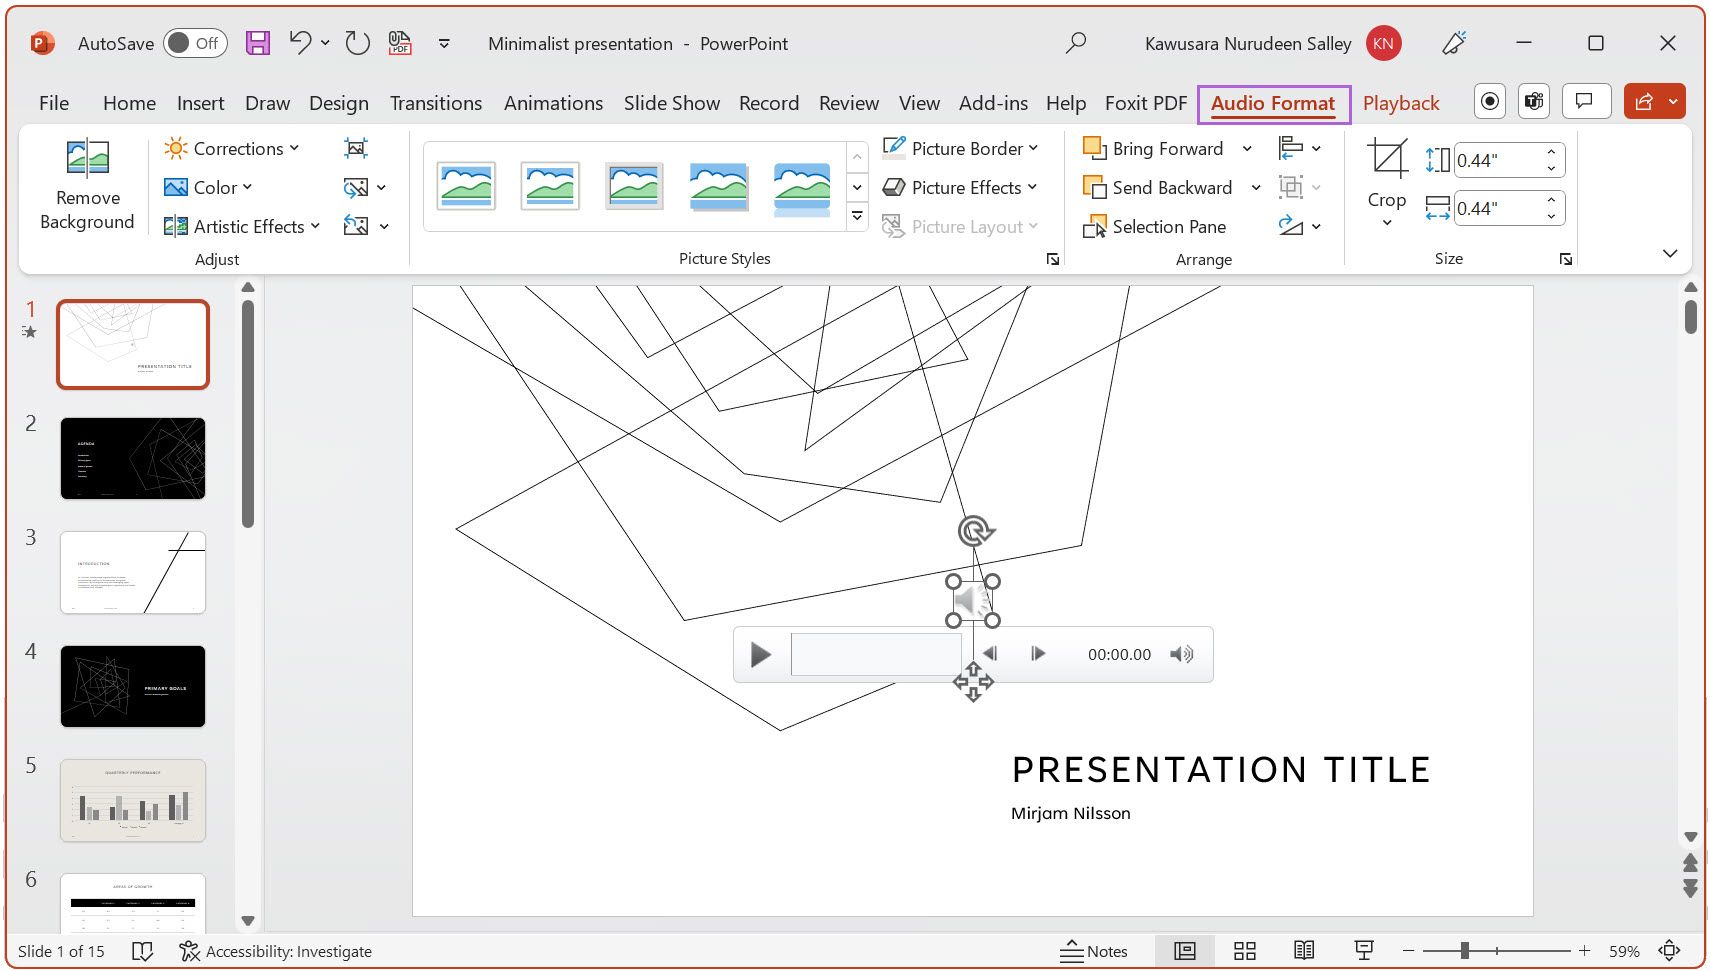The width and height of the screenshot is (1710, 971).
Task: Click the Foxit PDF quick access icon
Action: tap(400, 43)
